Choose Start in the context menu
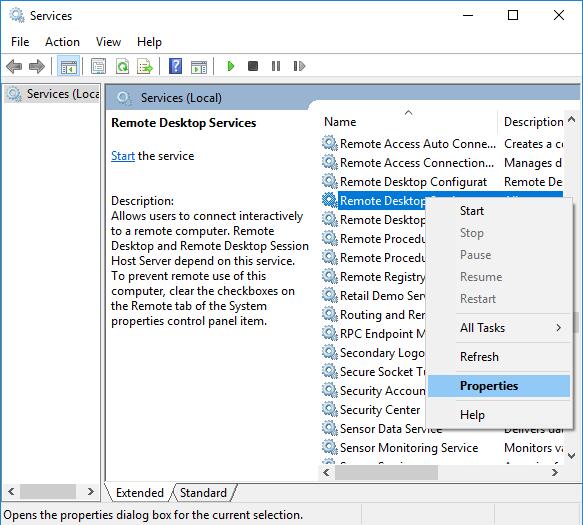Viewport: 583px width, 525px height. pyautogui.click(x=498, y=211)
